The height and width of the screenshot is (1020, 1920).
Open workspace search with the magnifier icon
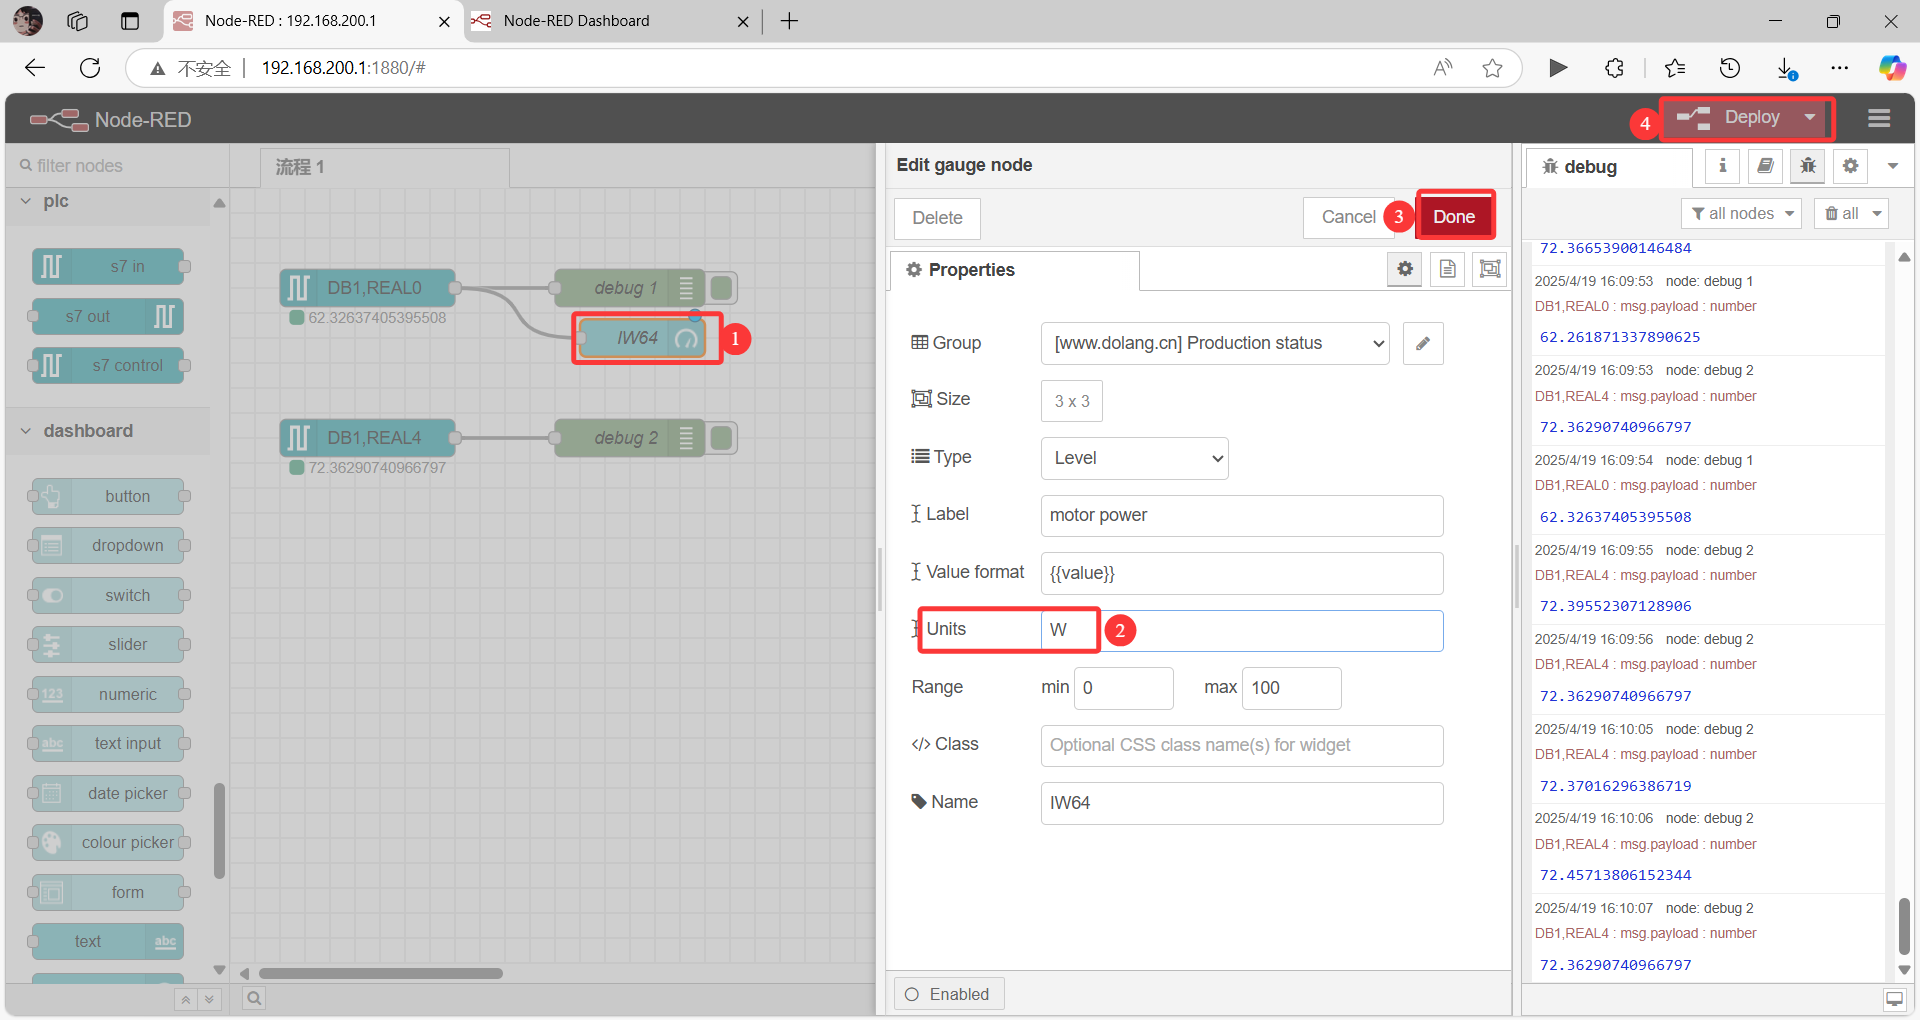tap(253, 997)
